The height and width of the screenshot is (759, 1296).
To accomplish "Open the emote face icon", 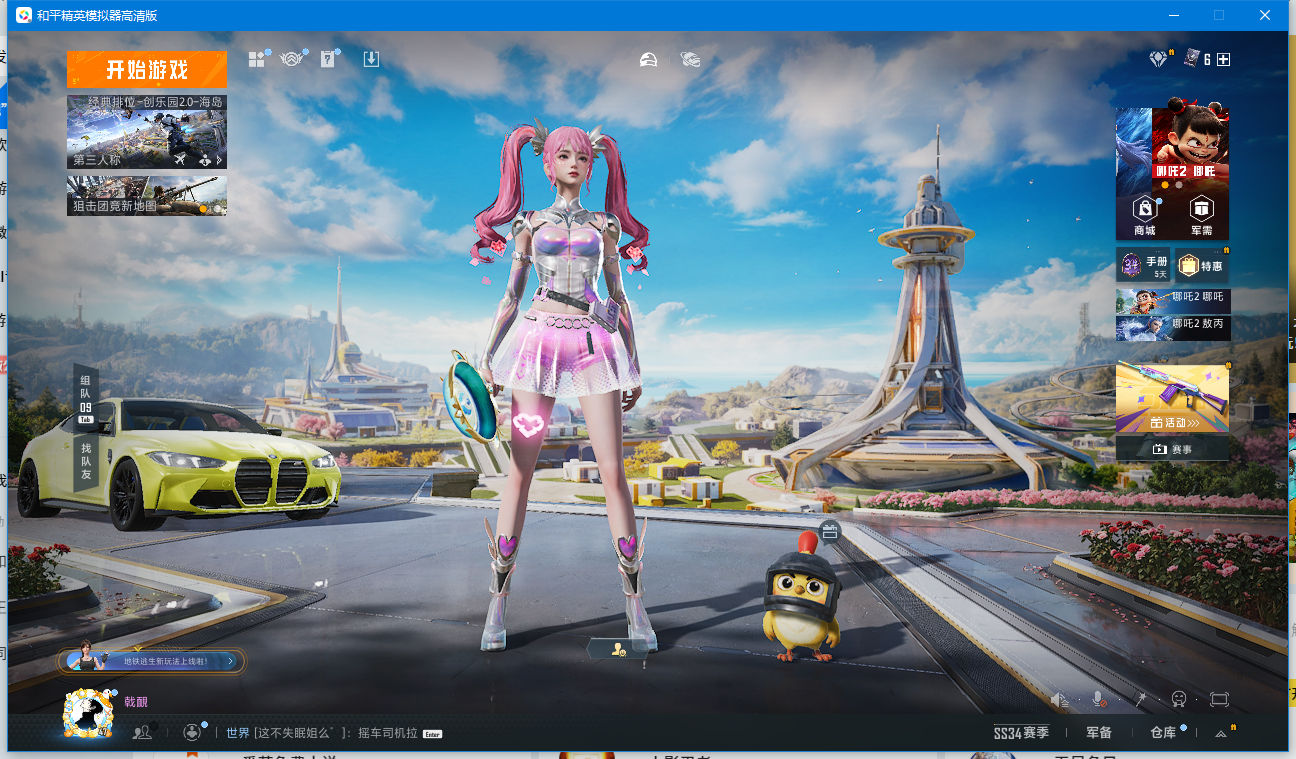I will (x=1179, y=698).
